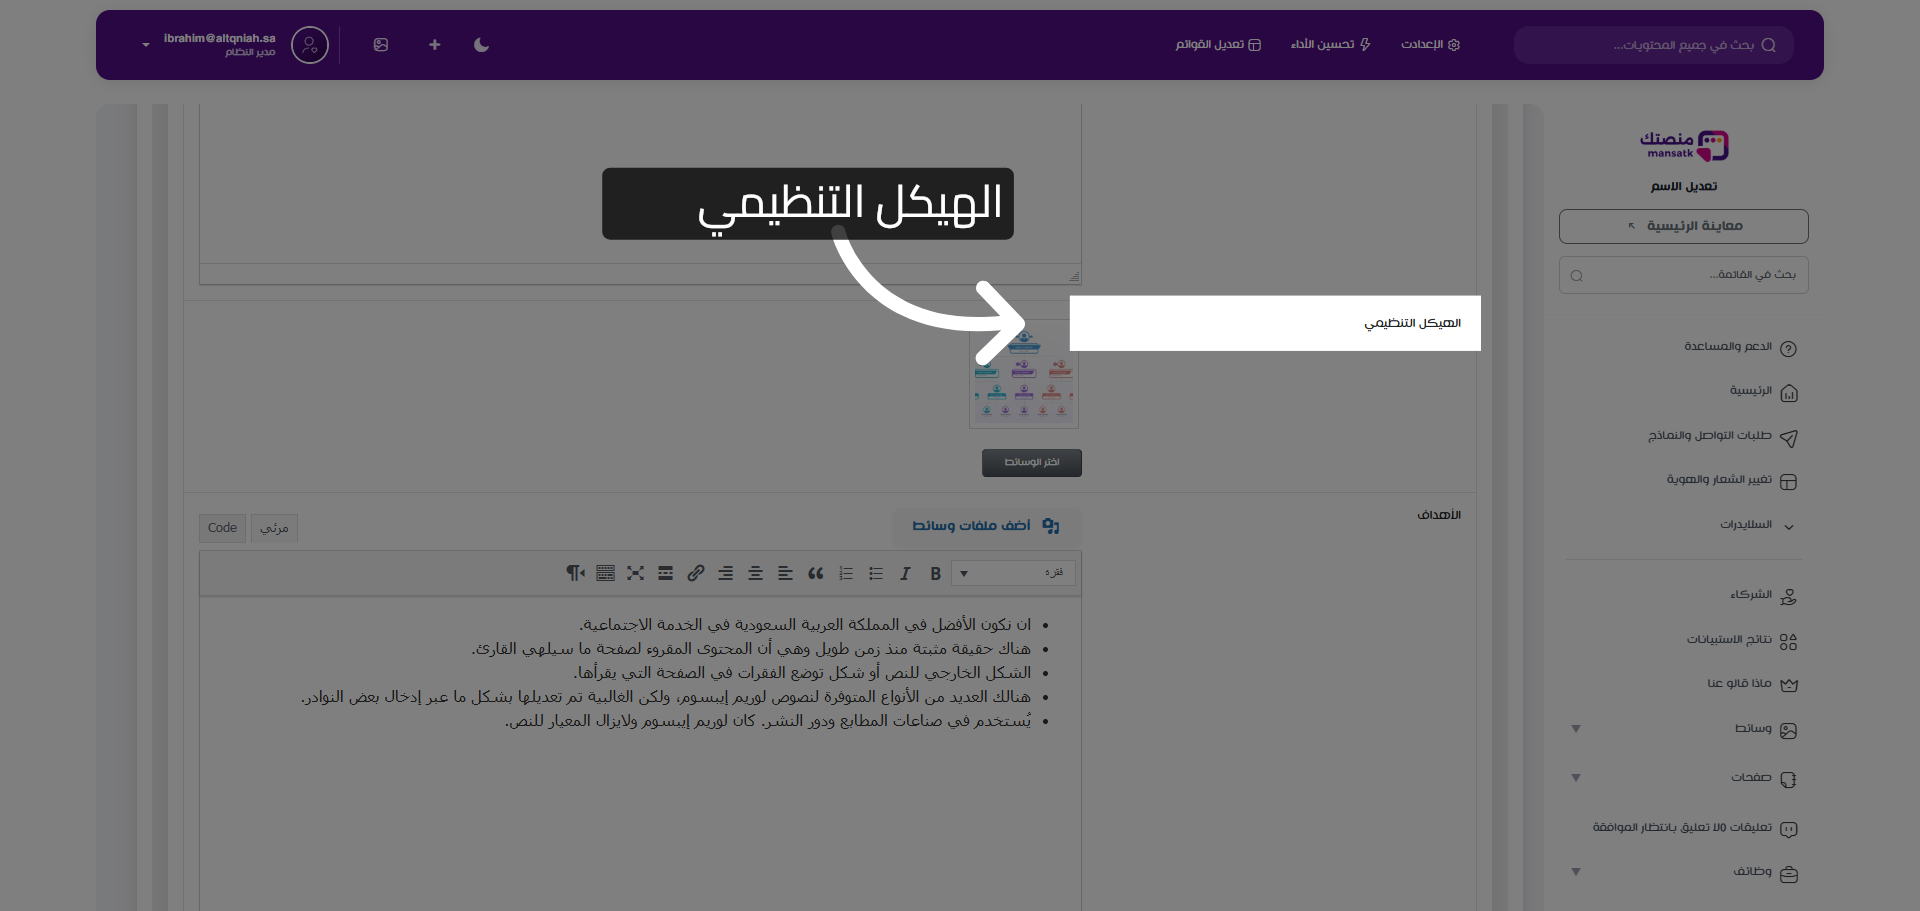The width and height of the screenshot is (1920, 911).
Task: Click the اختر الوسائط media button
Action: pyautogui.click(x=1031, y=462)
